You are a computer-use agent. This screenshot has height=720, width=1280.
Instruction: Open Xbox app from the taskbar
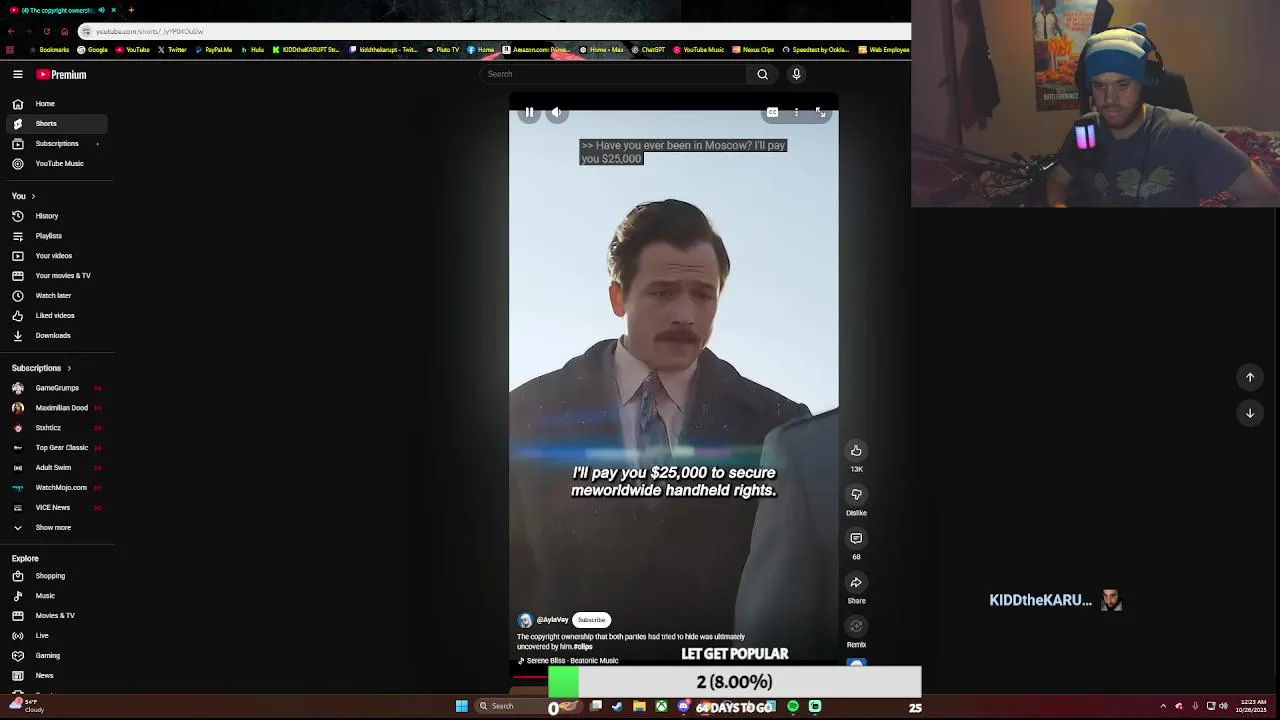click(661, 706)
